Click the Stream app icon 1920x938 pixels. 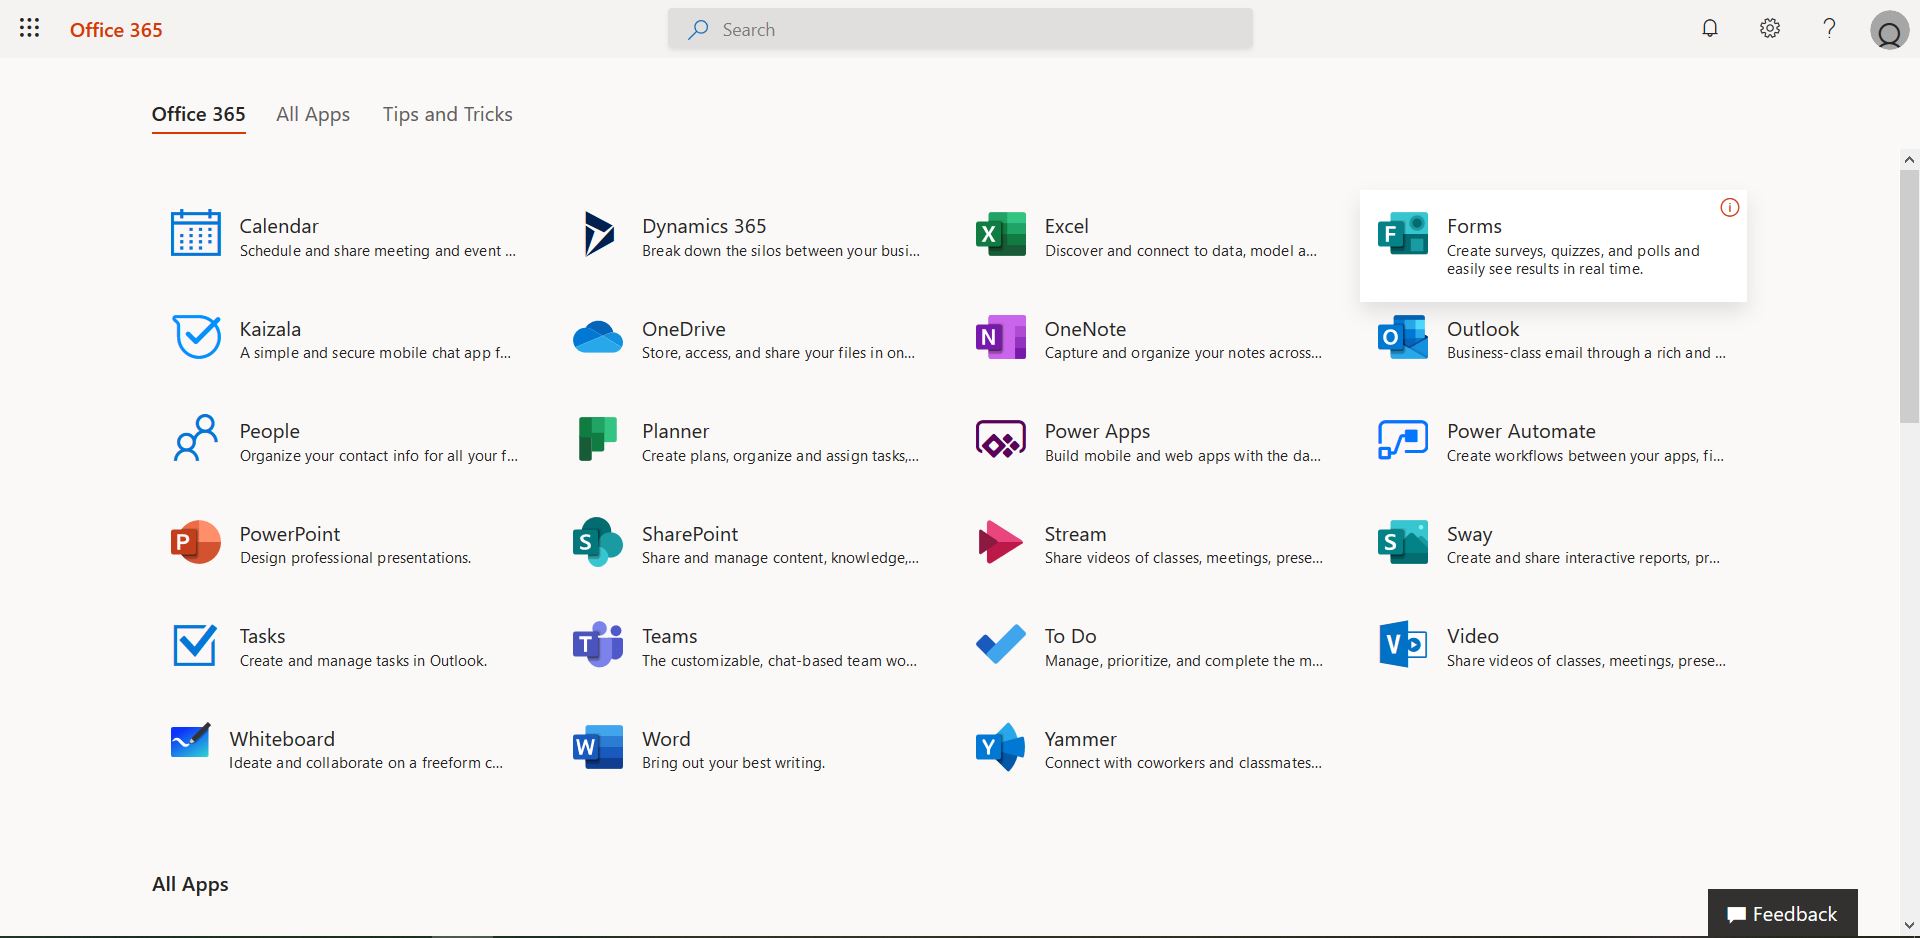coord(1000,542)
